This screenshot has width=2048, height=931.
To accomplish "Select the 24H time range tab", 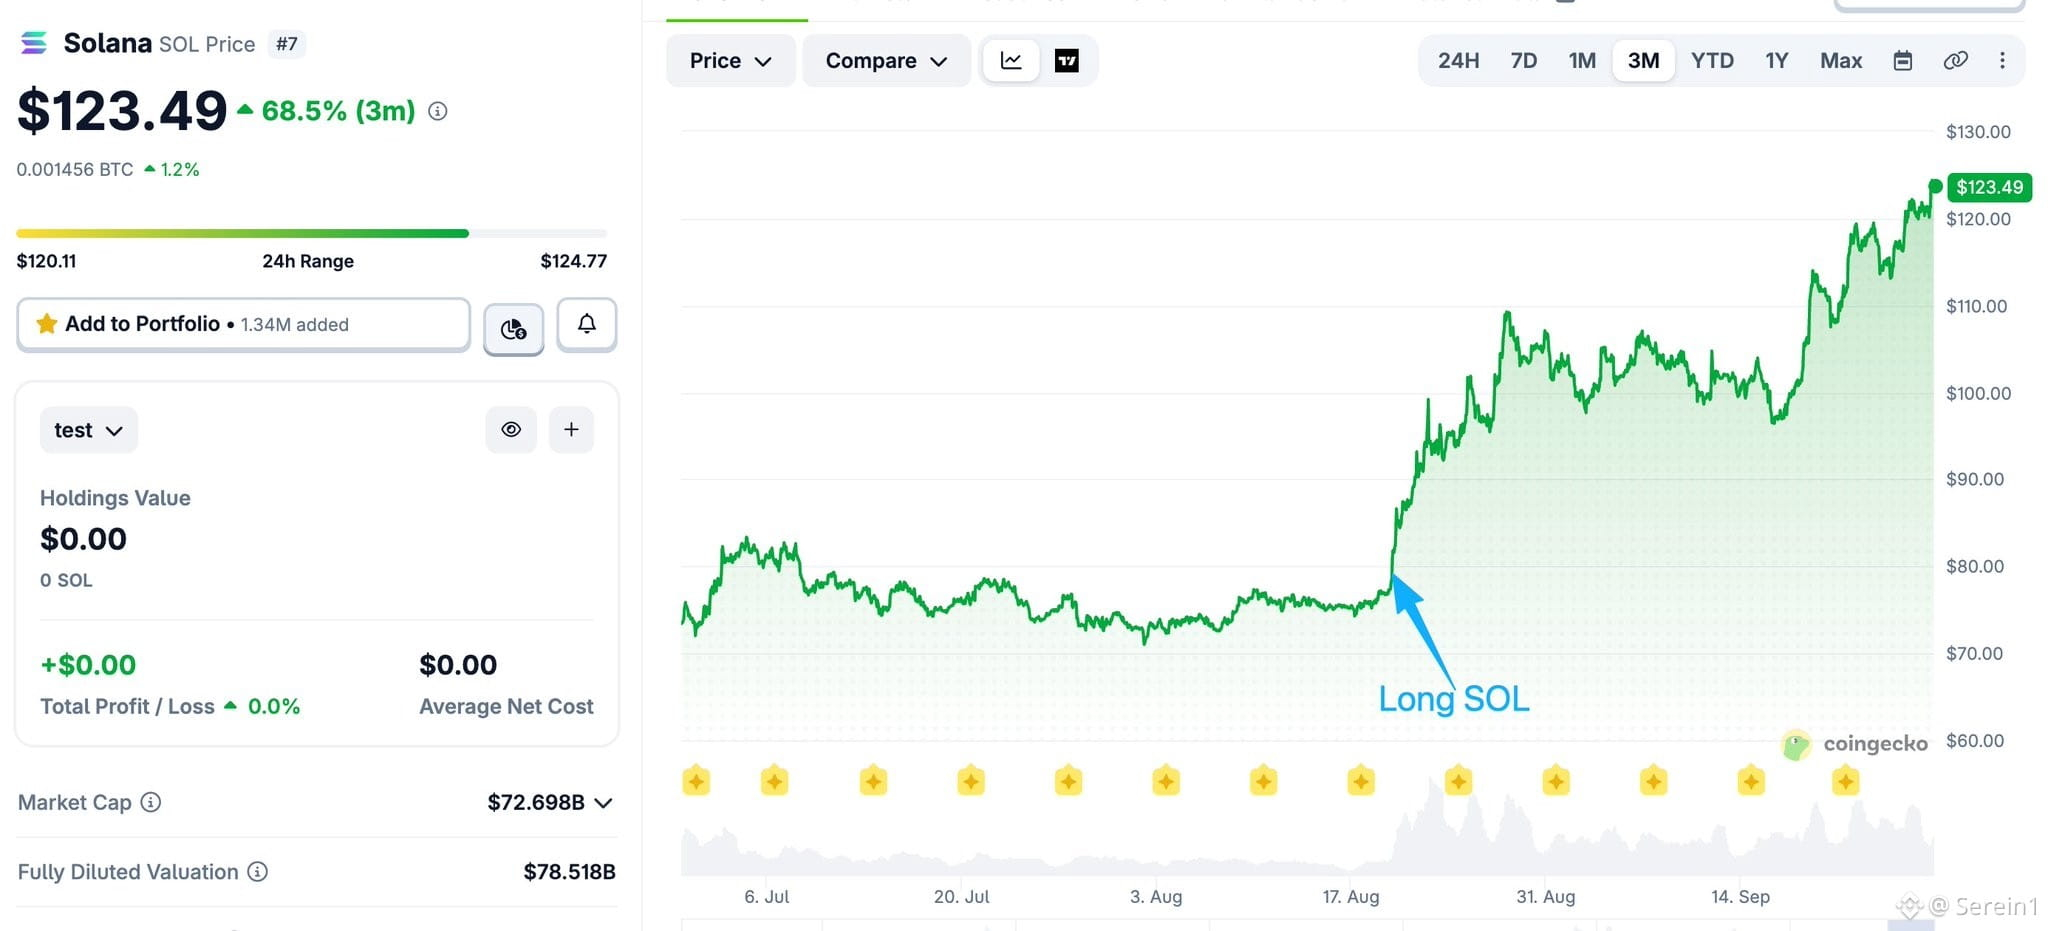I will pyautogui.click(x=1458, y=61).
